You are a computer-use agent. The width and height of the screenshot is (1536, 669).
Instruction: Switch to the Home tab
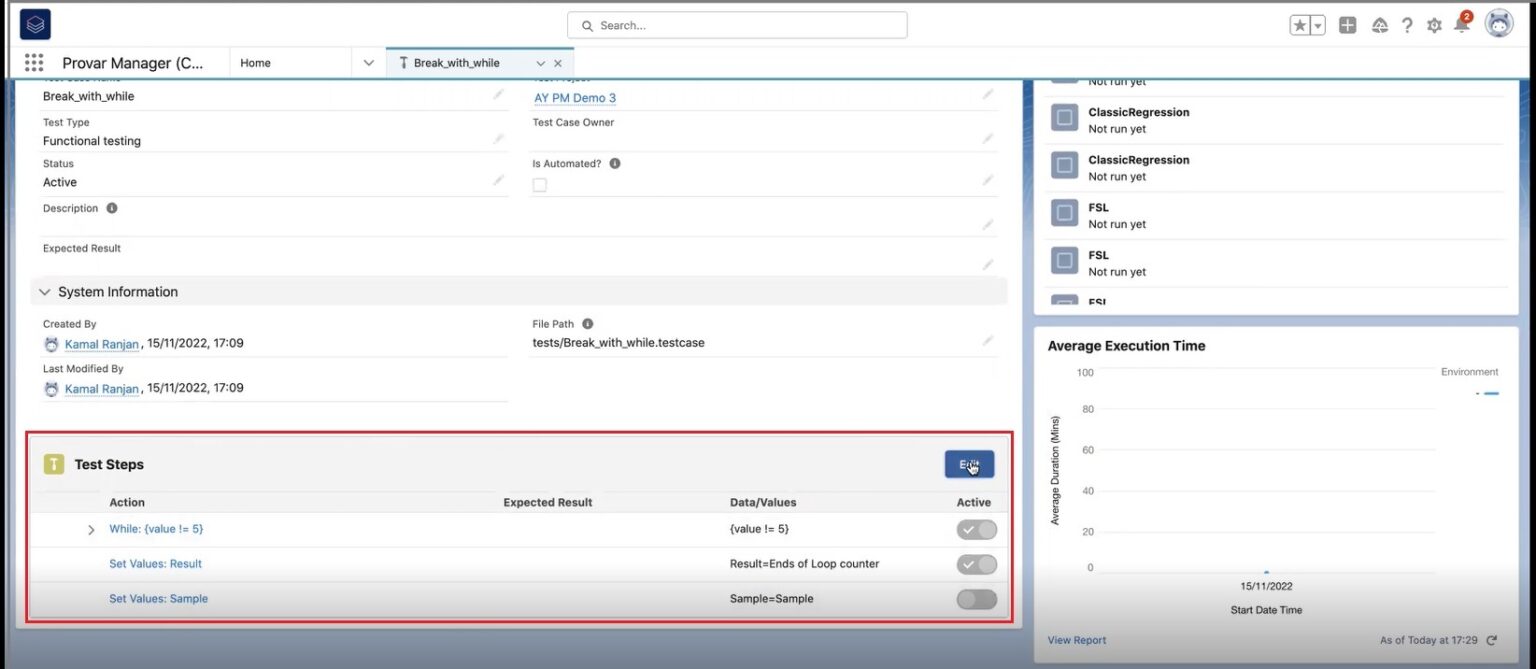point(254,62)
